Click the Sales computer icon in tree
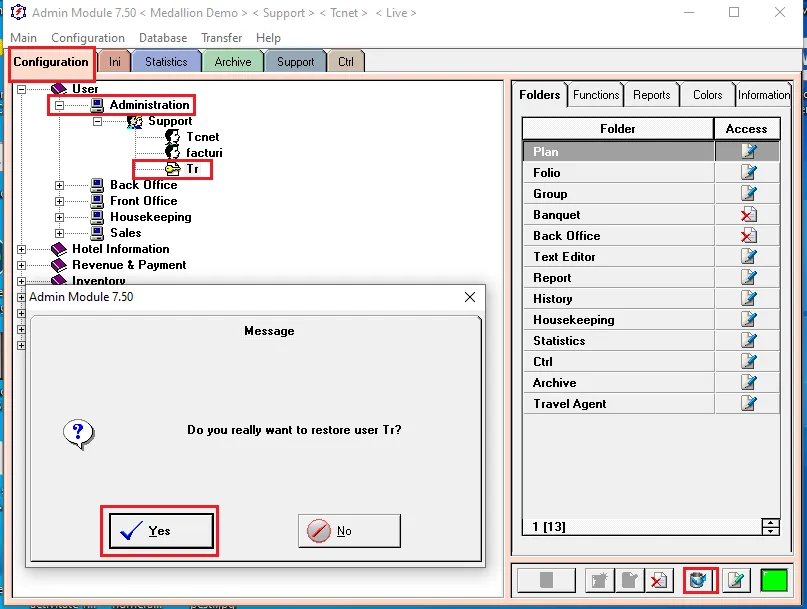The image size is (807, 609). (x=97, y=233)
